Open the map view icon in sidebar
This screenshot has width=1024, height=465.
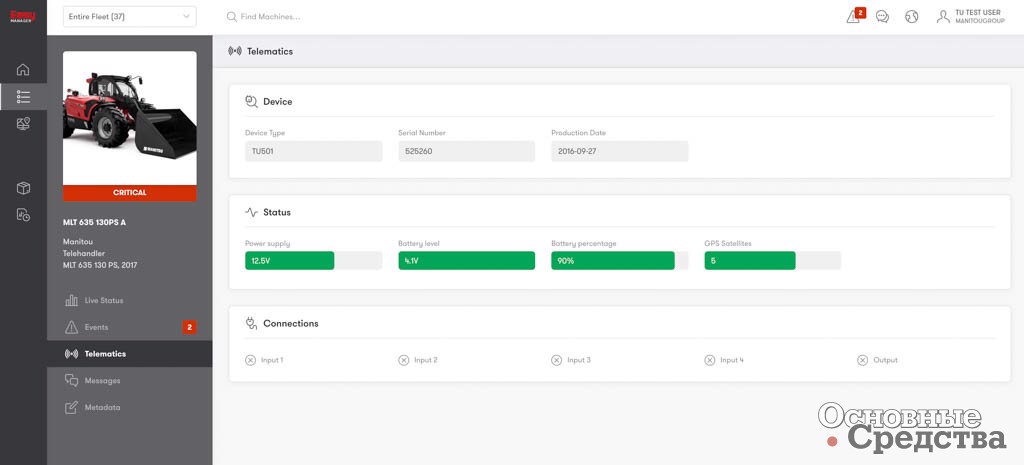point(23,123)
